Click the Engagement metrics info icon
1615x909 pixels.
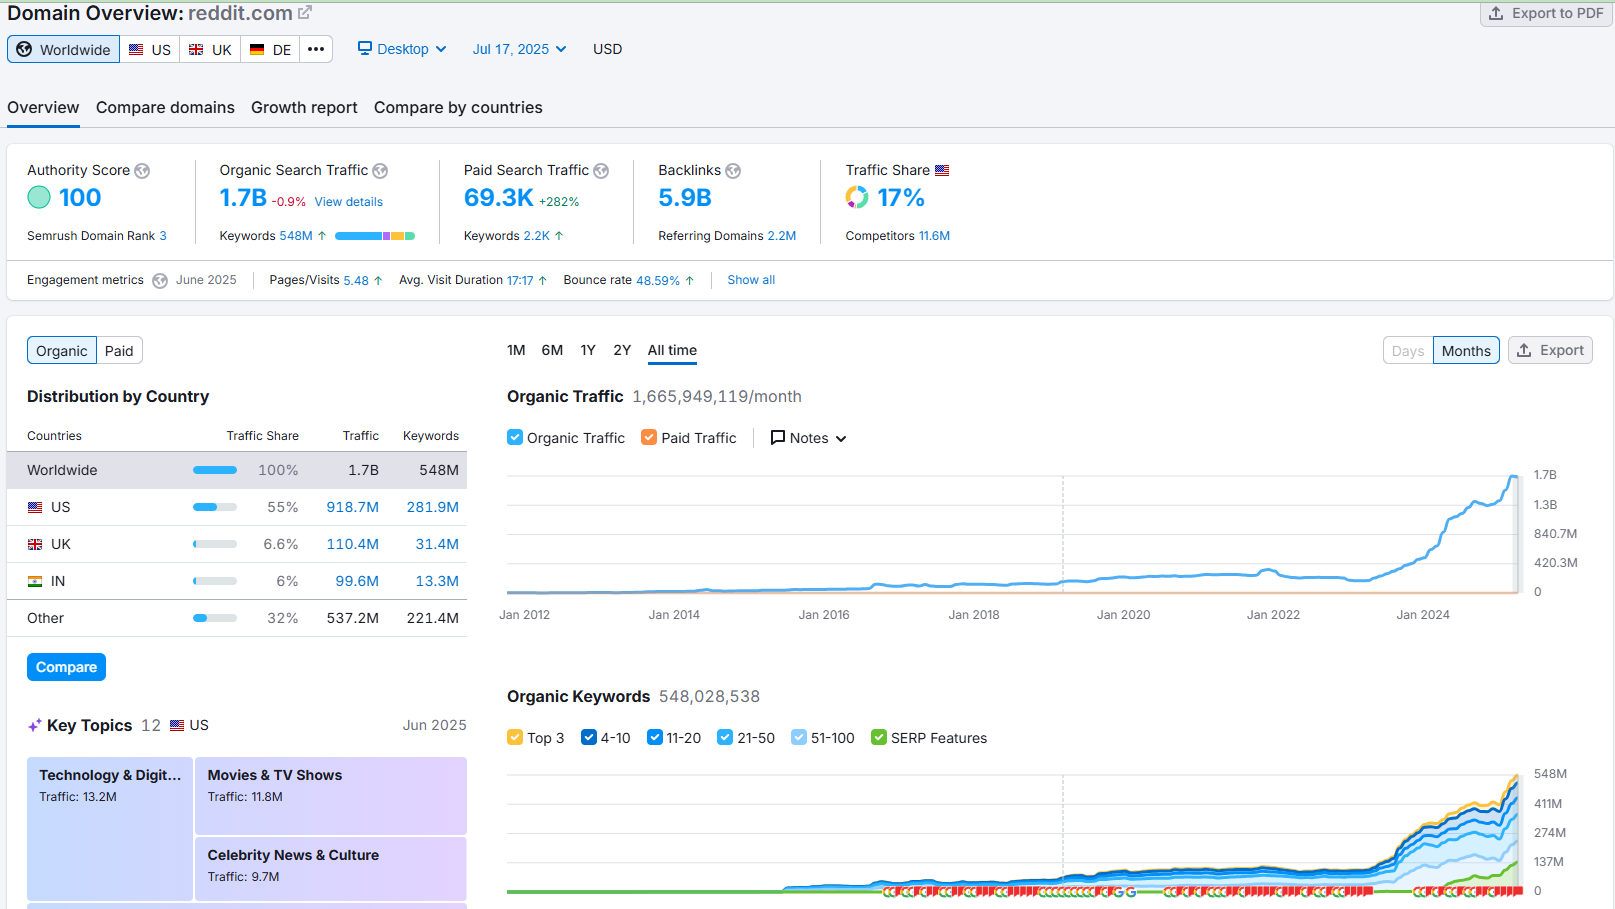(160, 281)
